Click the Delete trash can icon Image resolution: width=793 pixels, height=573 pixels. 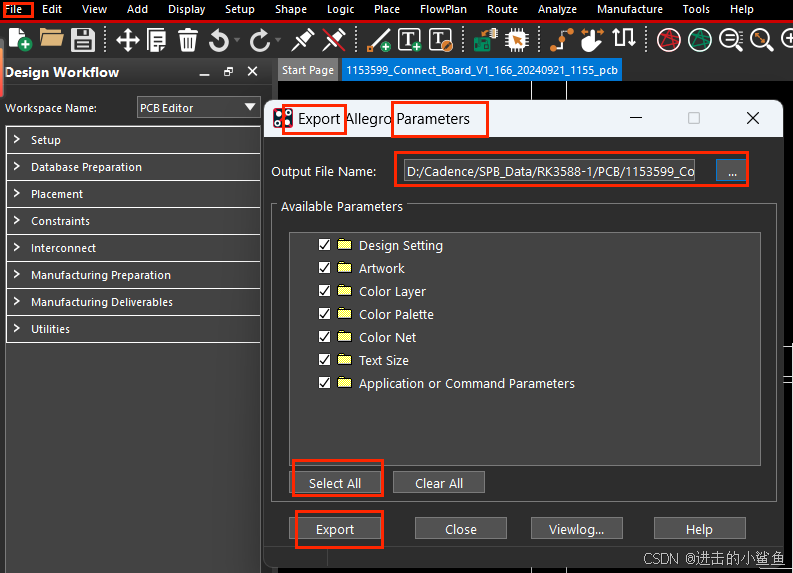point(187,40)
